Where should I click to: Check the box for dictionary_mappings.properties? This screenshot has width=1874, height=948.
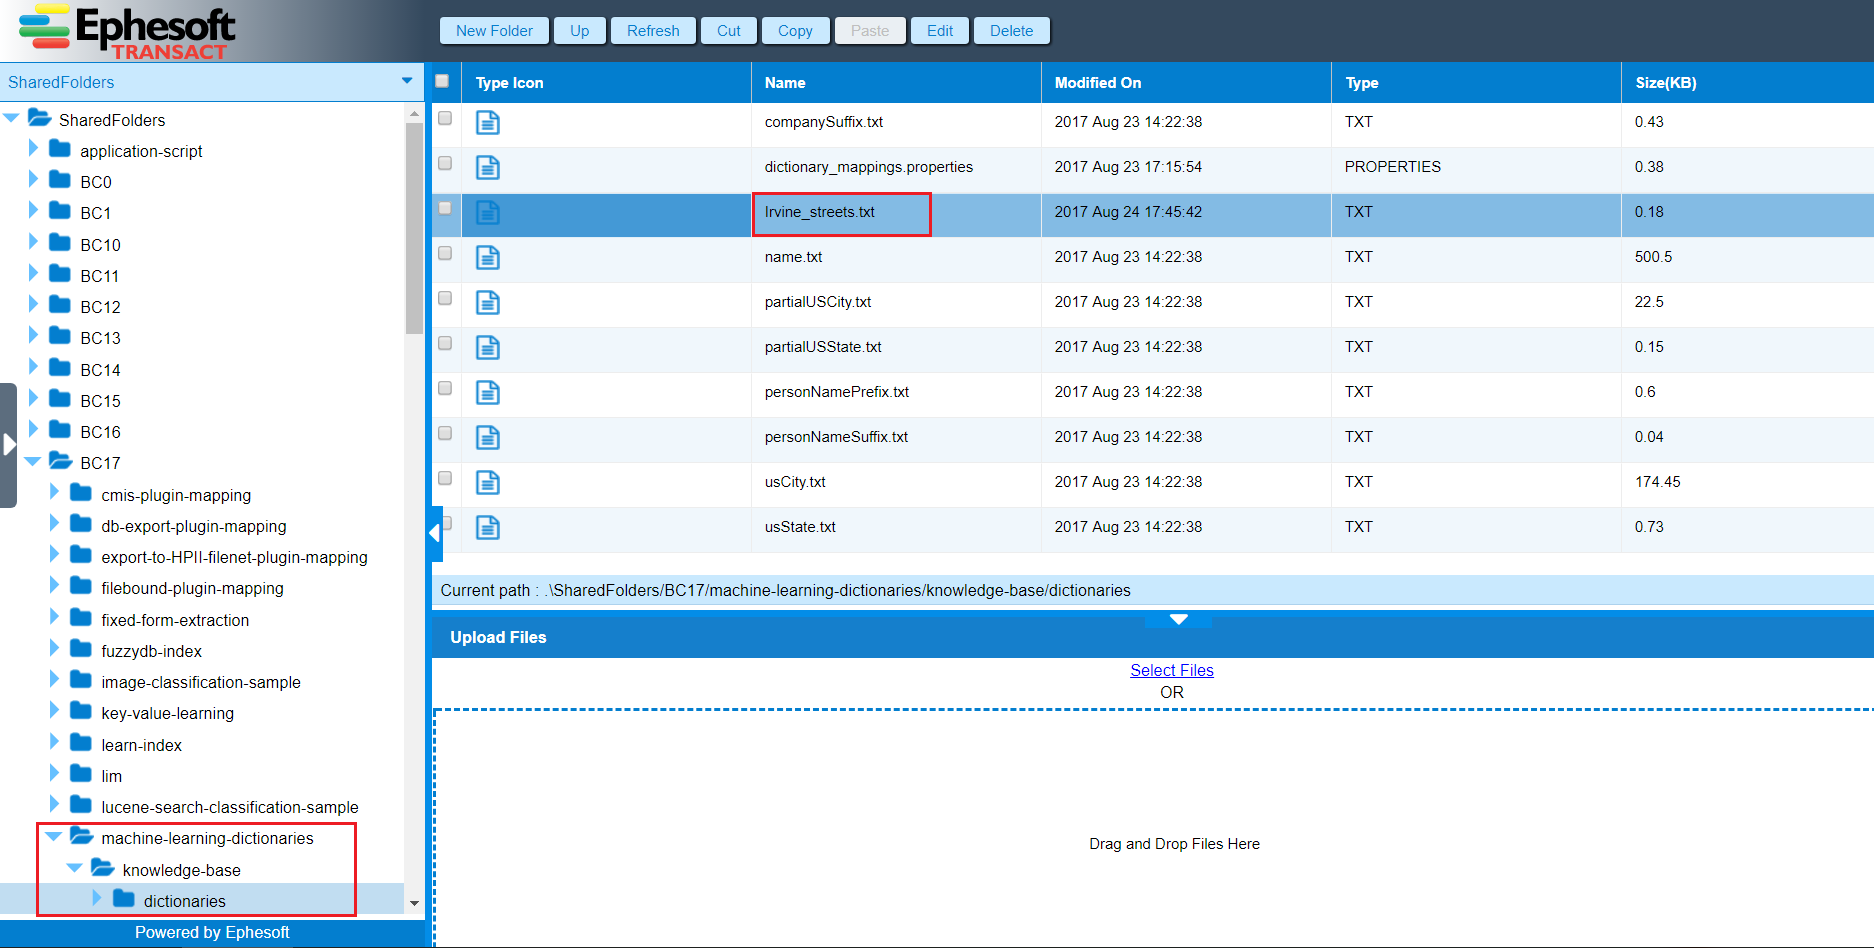point(445,163)
